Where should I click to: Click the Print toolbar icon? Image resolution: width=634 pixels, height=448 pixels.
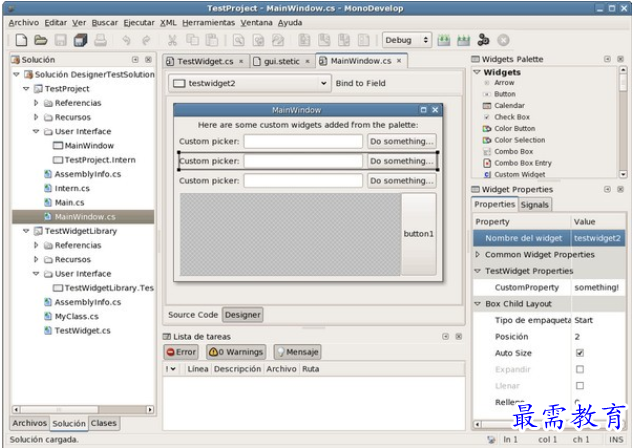(100, 40)
